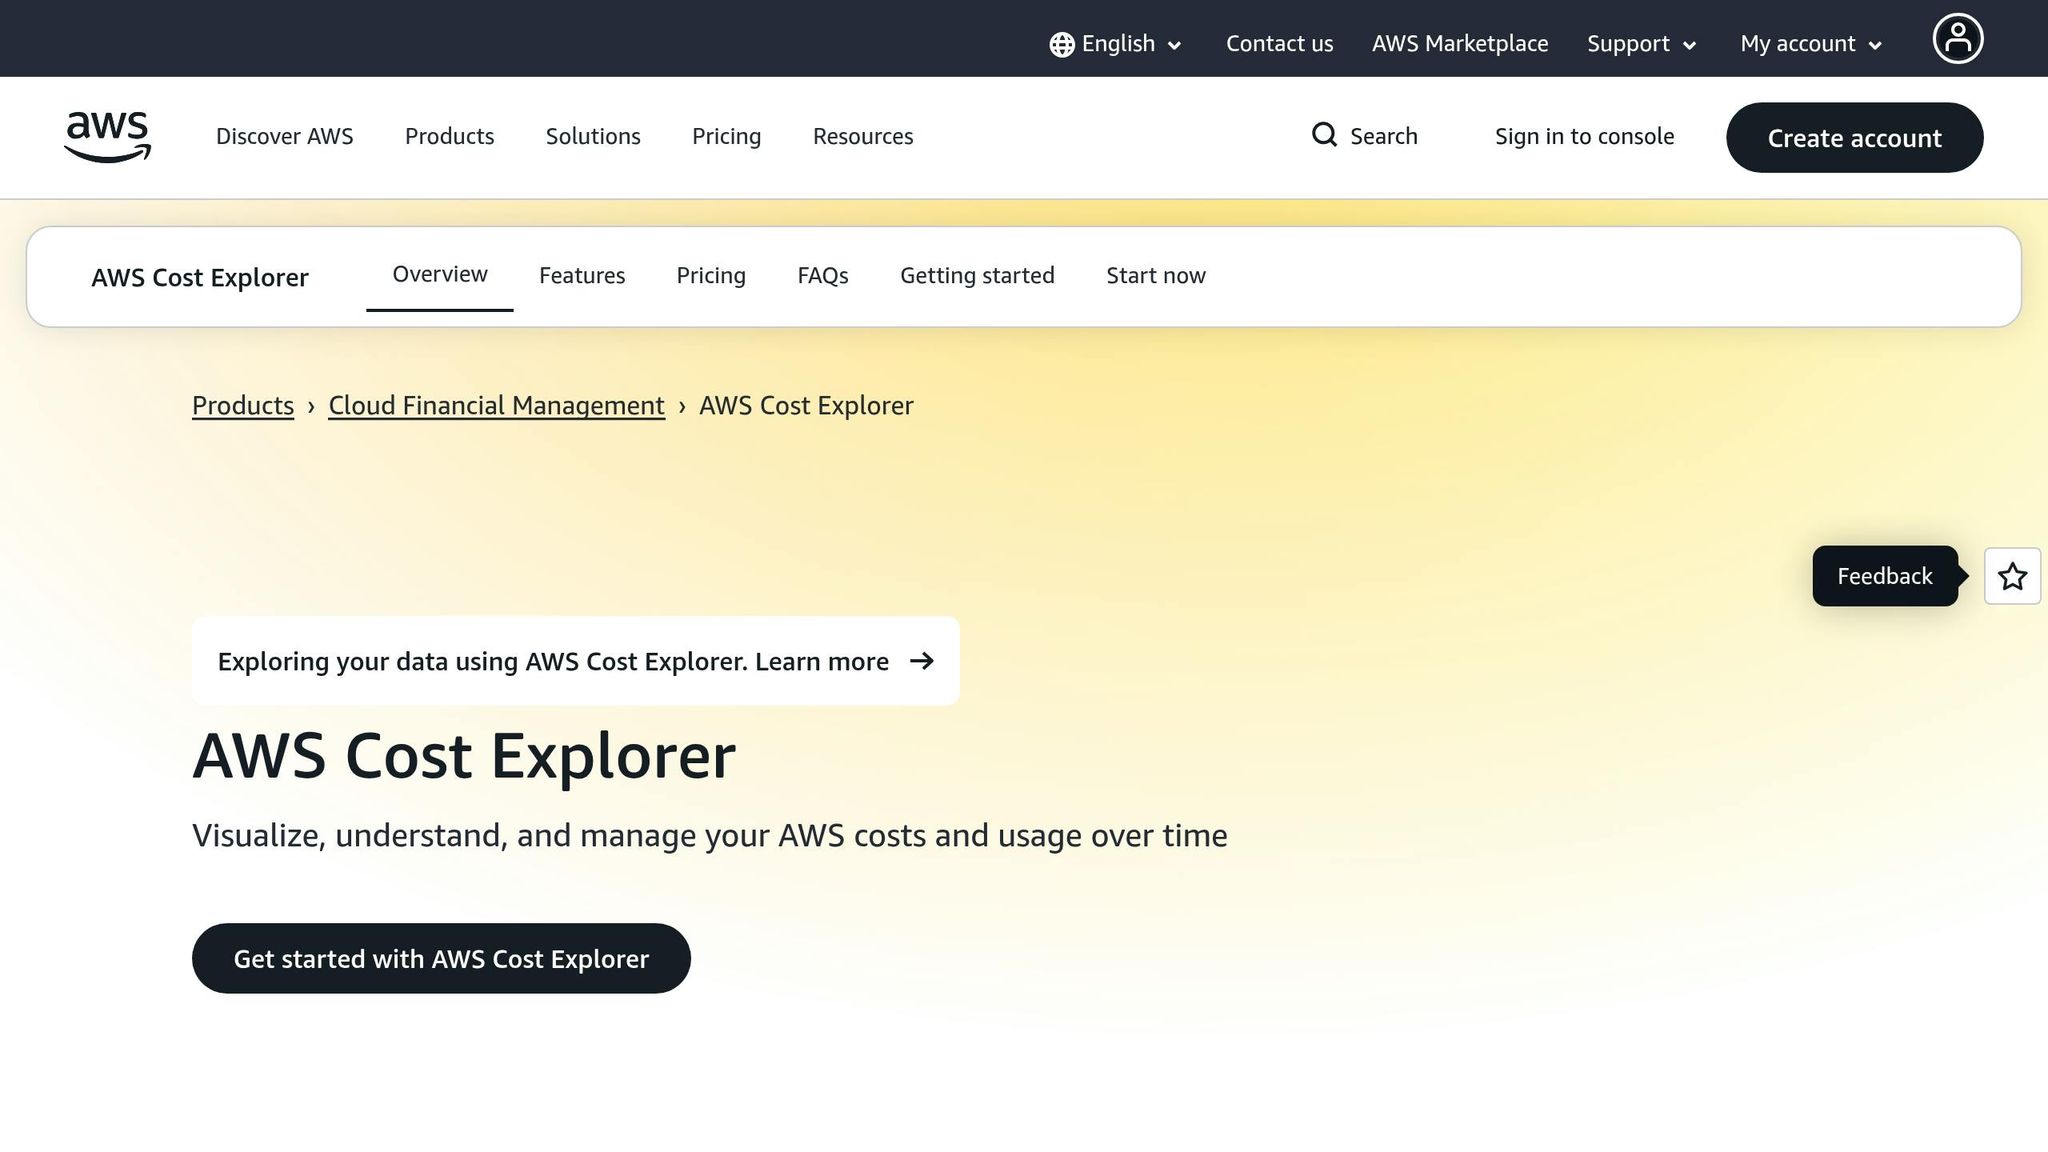Expand the Support dropdown

[x=1640, y=44]
